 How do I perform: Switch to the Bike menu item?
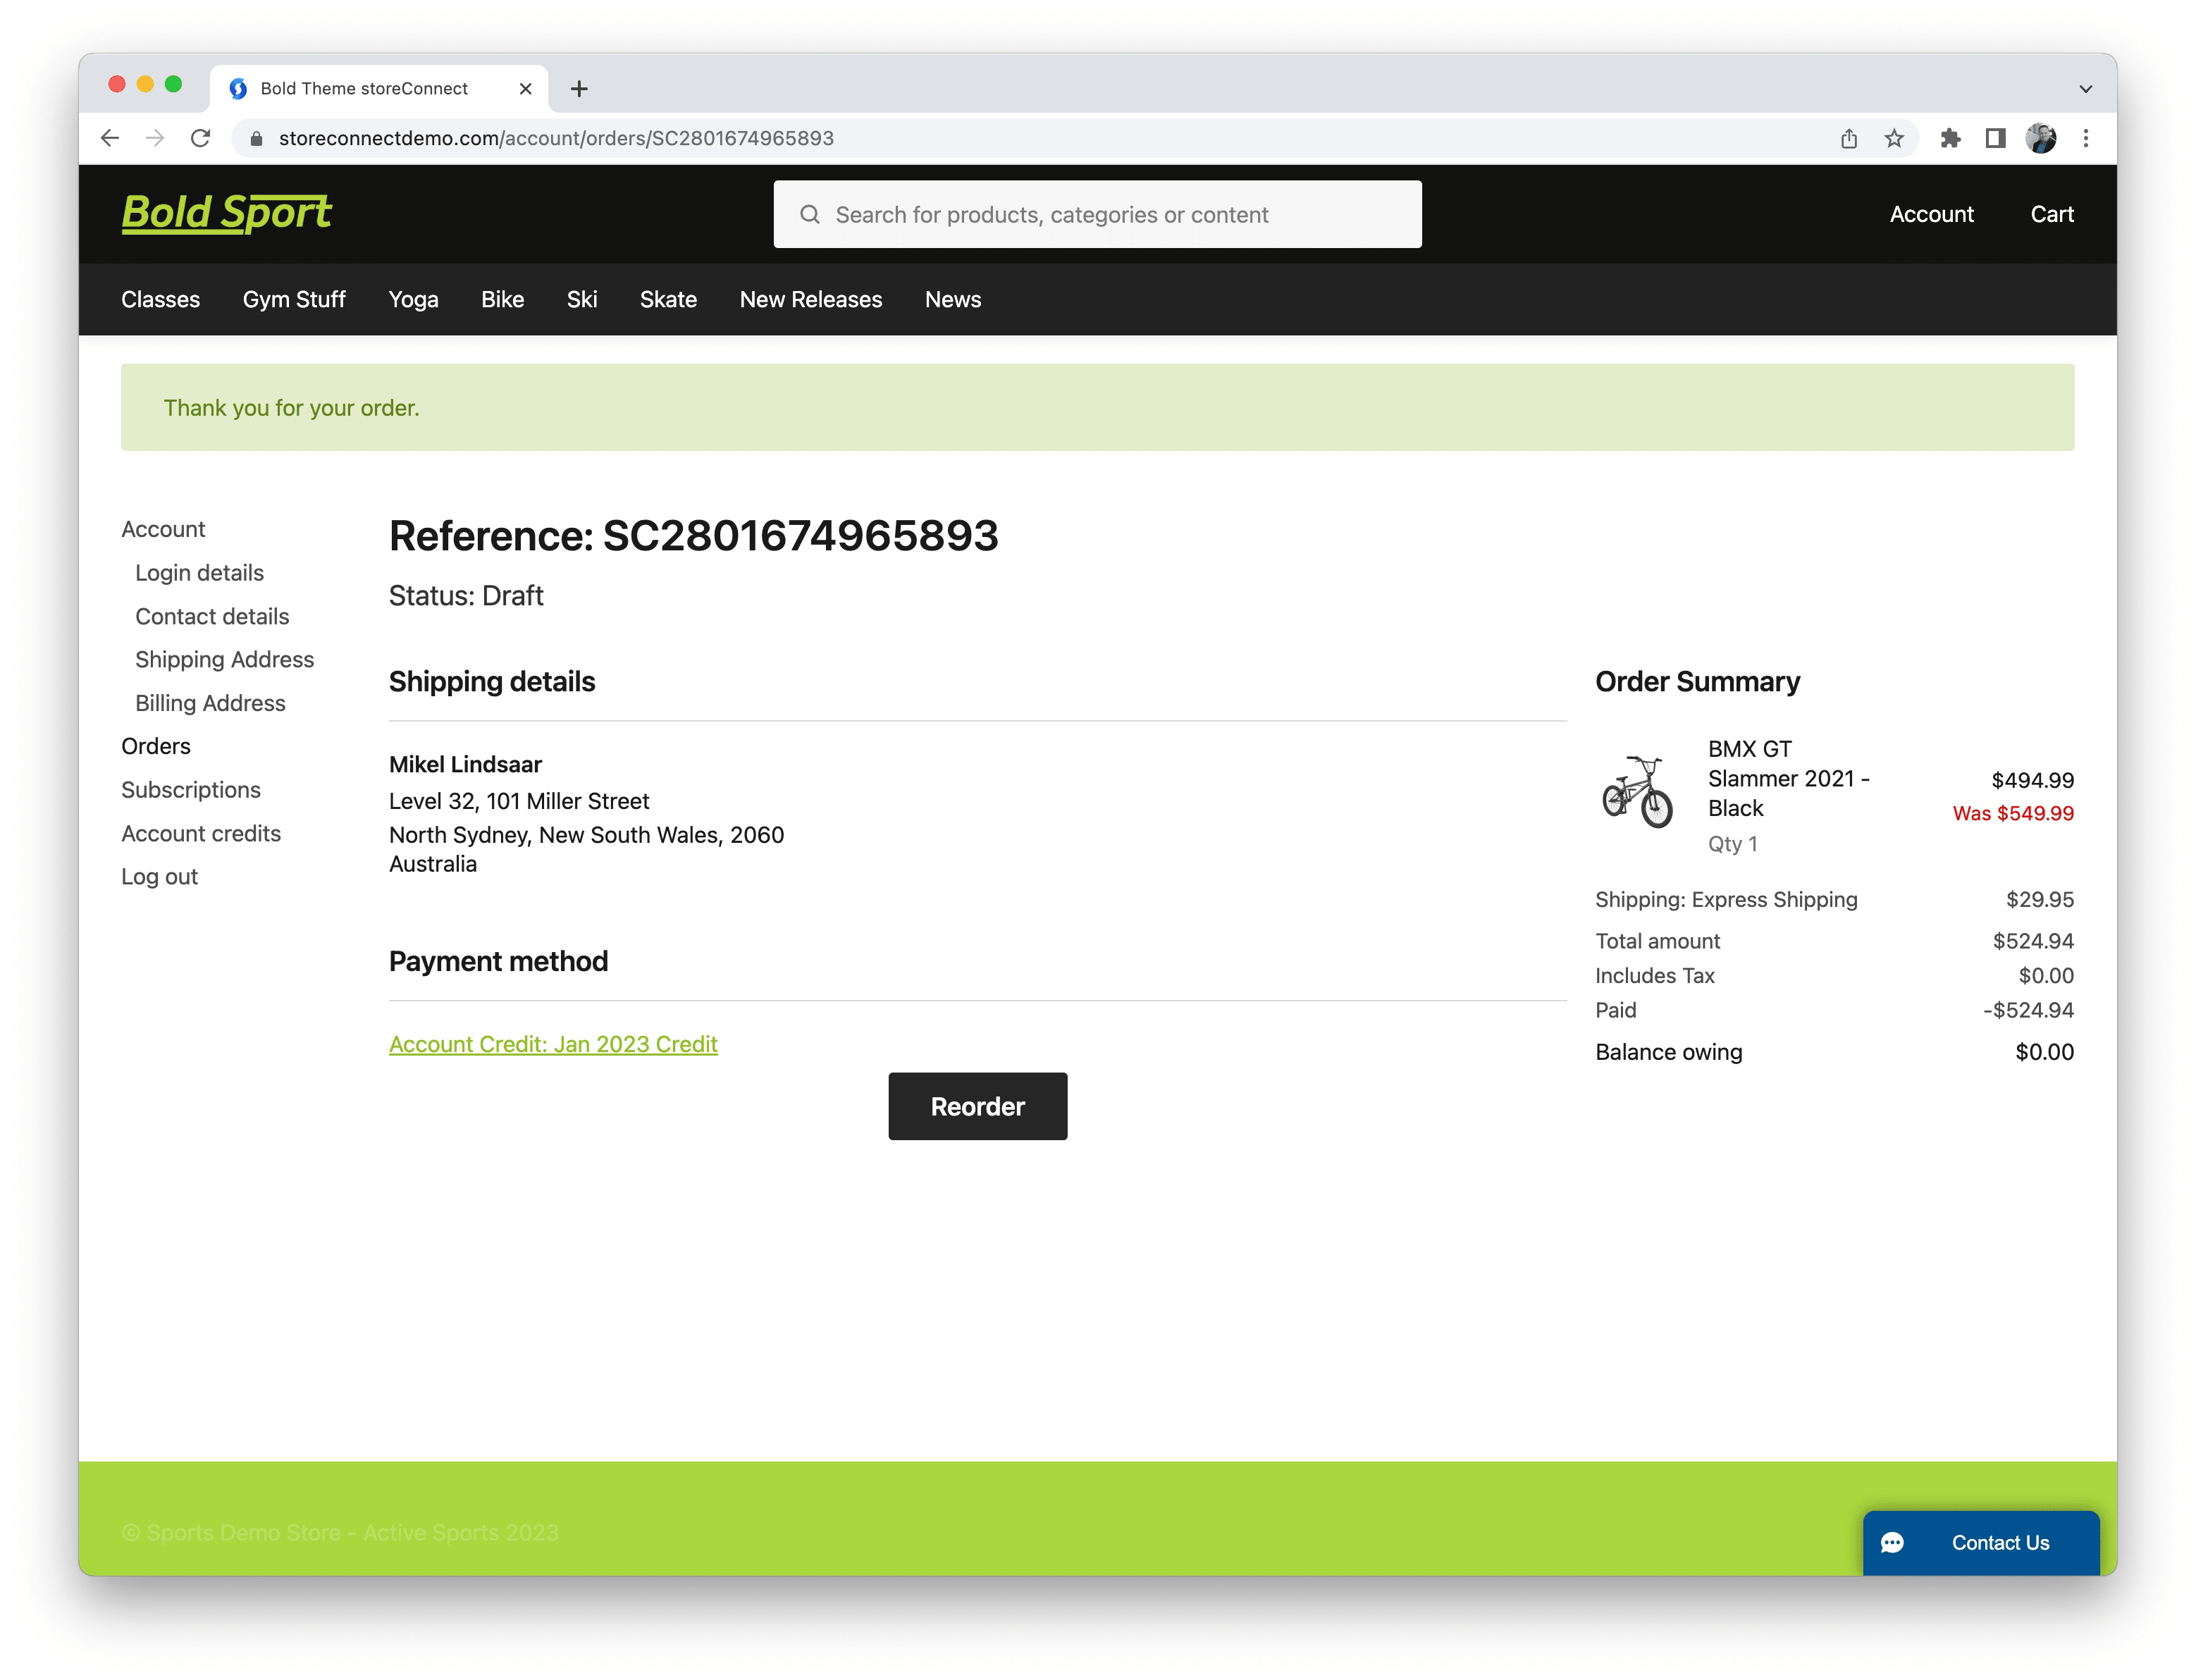[x=502, y=299]
